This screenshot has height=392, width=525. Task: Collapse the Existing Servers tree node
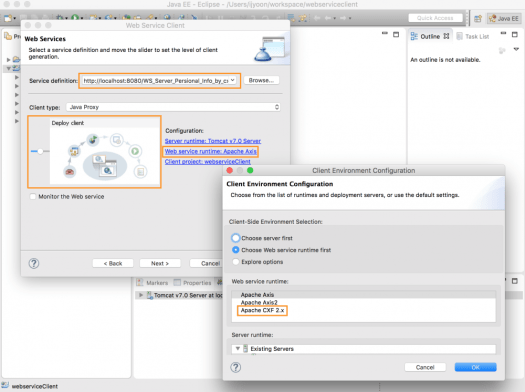pos(237,348)
